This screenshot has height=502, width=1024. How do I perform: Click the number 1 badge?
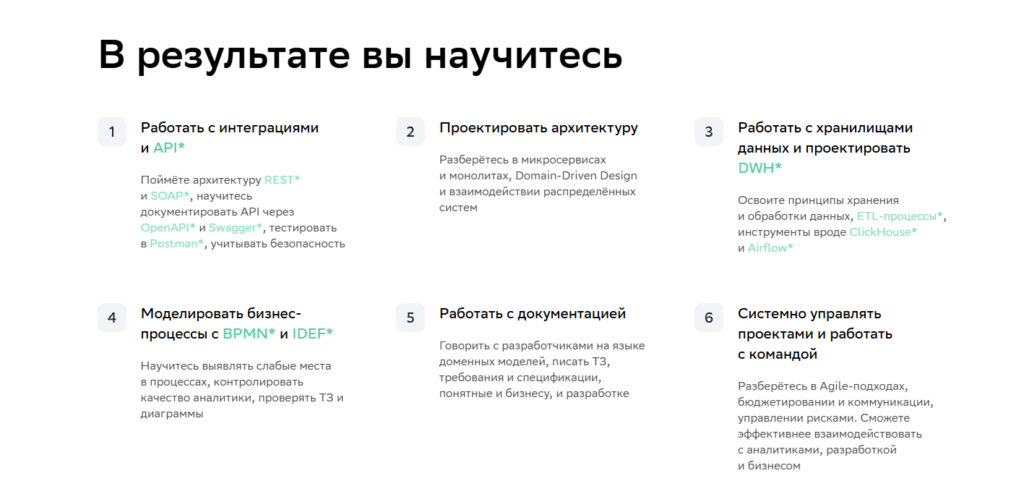pos(112,132)
